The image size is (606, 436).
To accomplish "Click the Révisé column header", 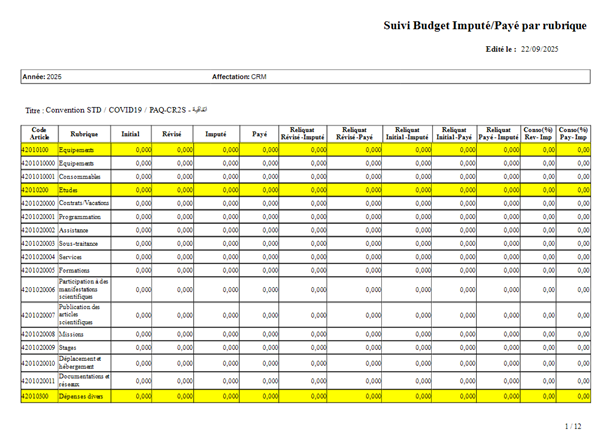I will pos(172,134).
